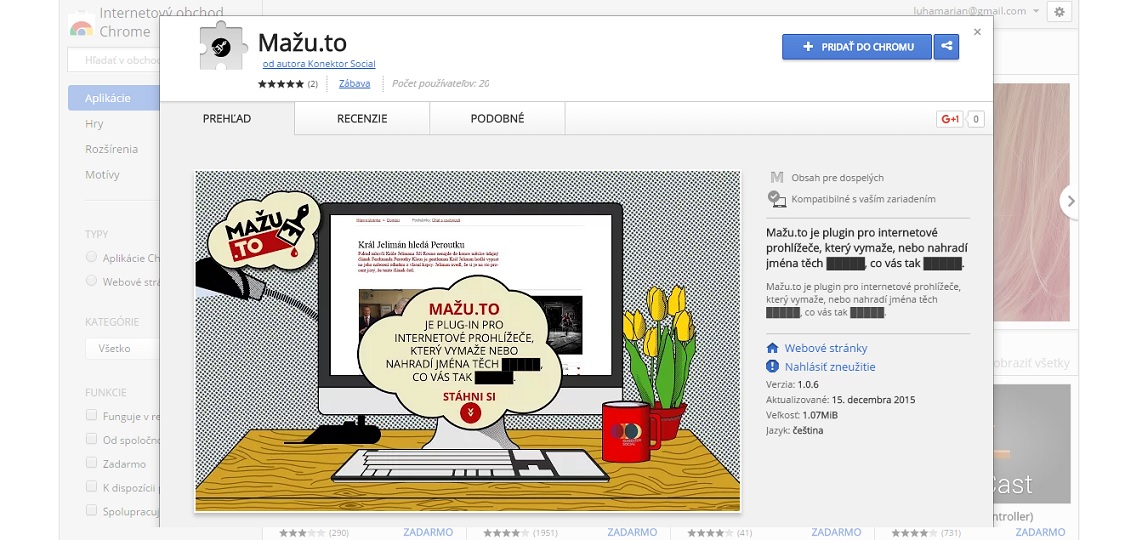1142x540 pixels.
Task: Select the Aplikácie Chrome radio button
Action: 92,258
